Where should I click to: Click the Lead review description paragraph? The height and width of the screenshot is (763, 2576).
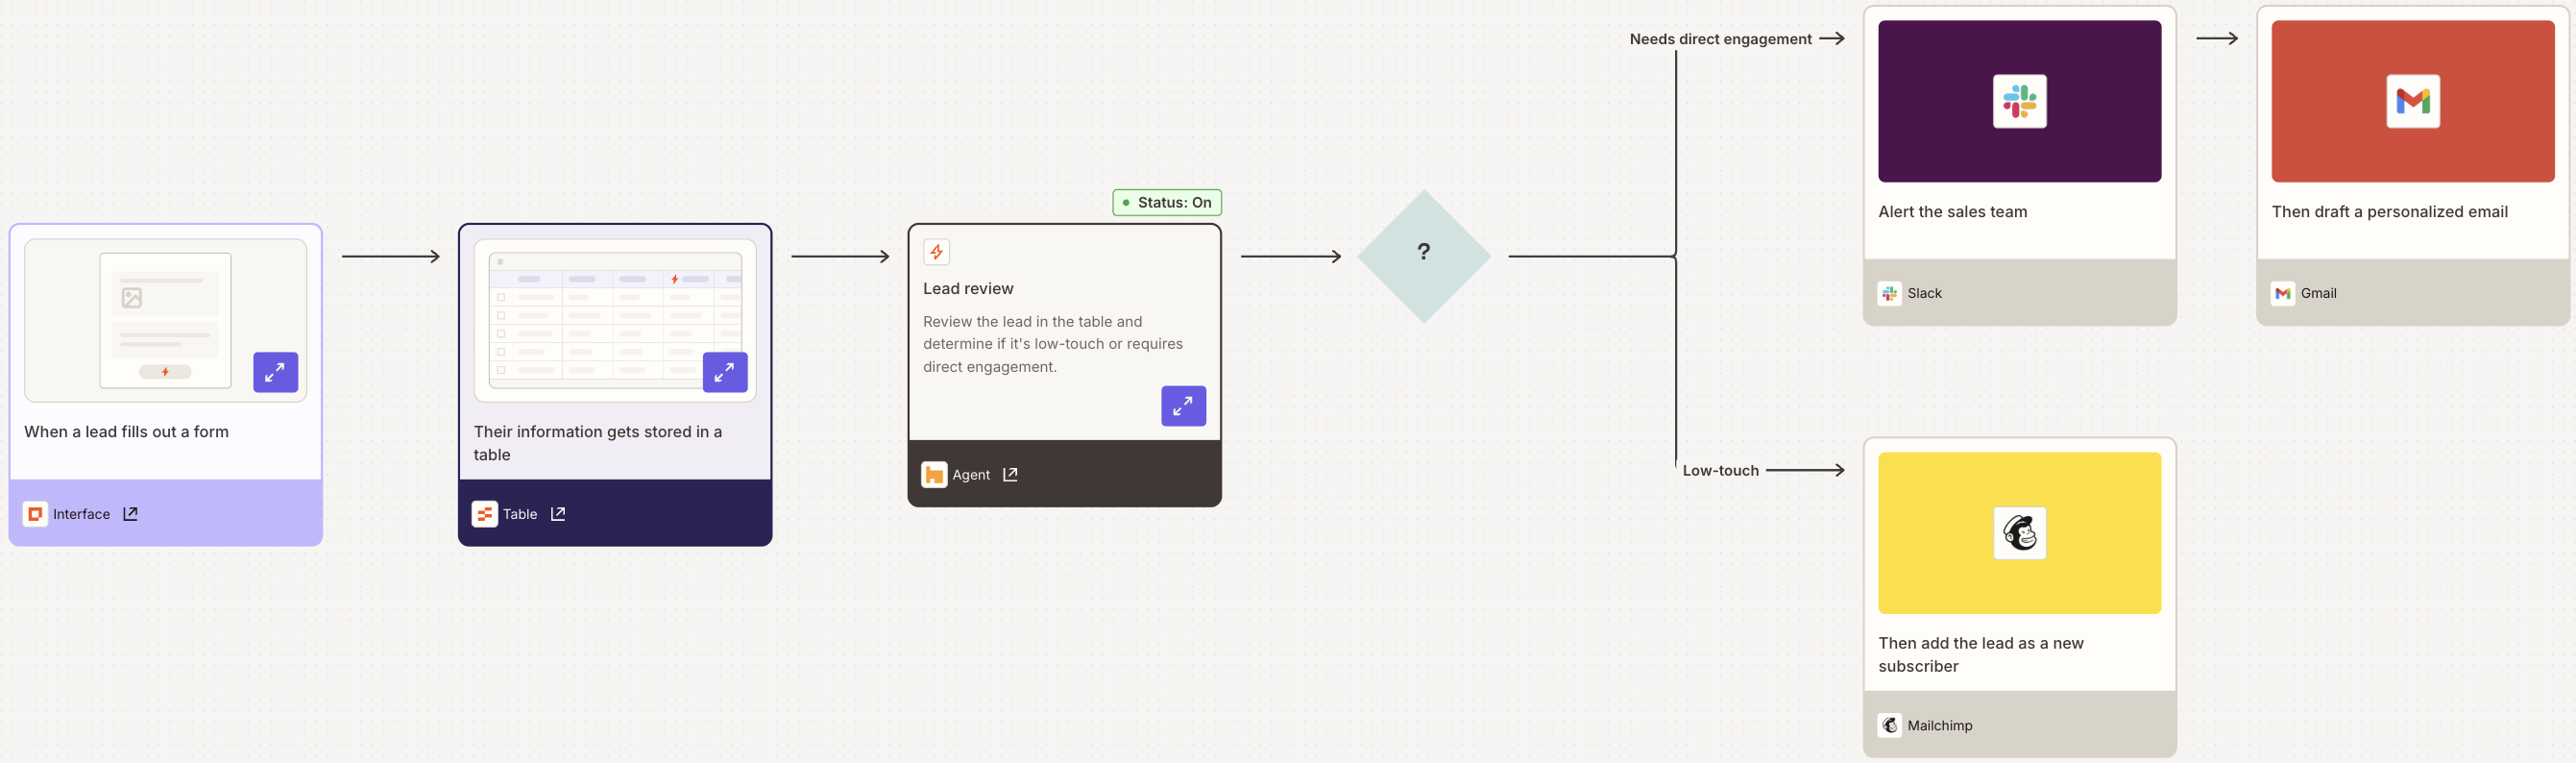1053,344
